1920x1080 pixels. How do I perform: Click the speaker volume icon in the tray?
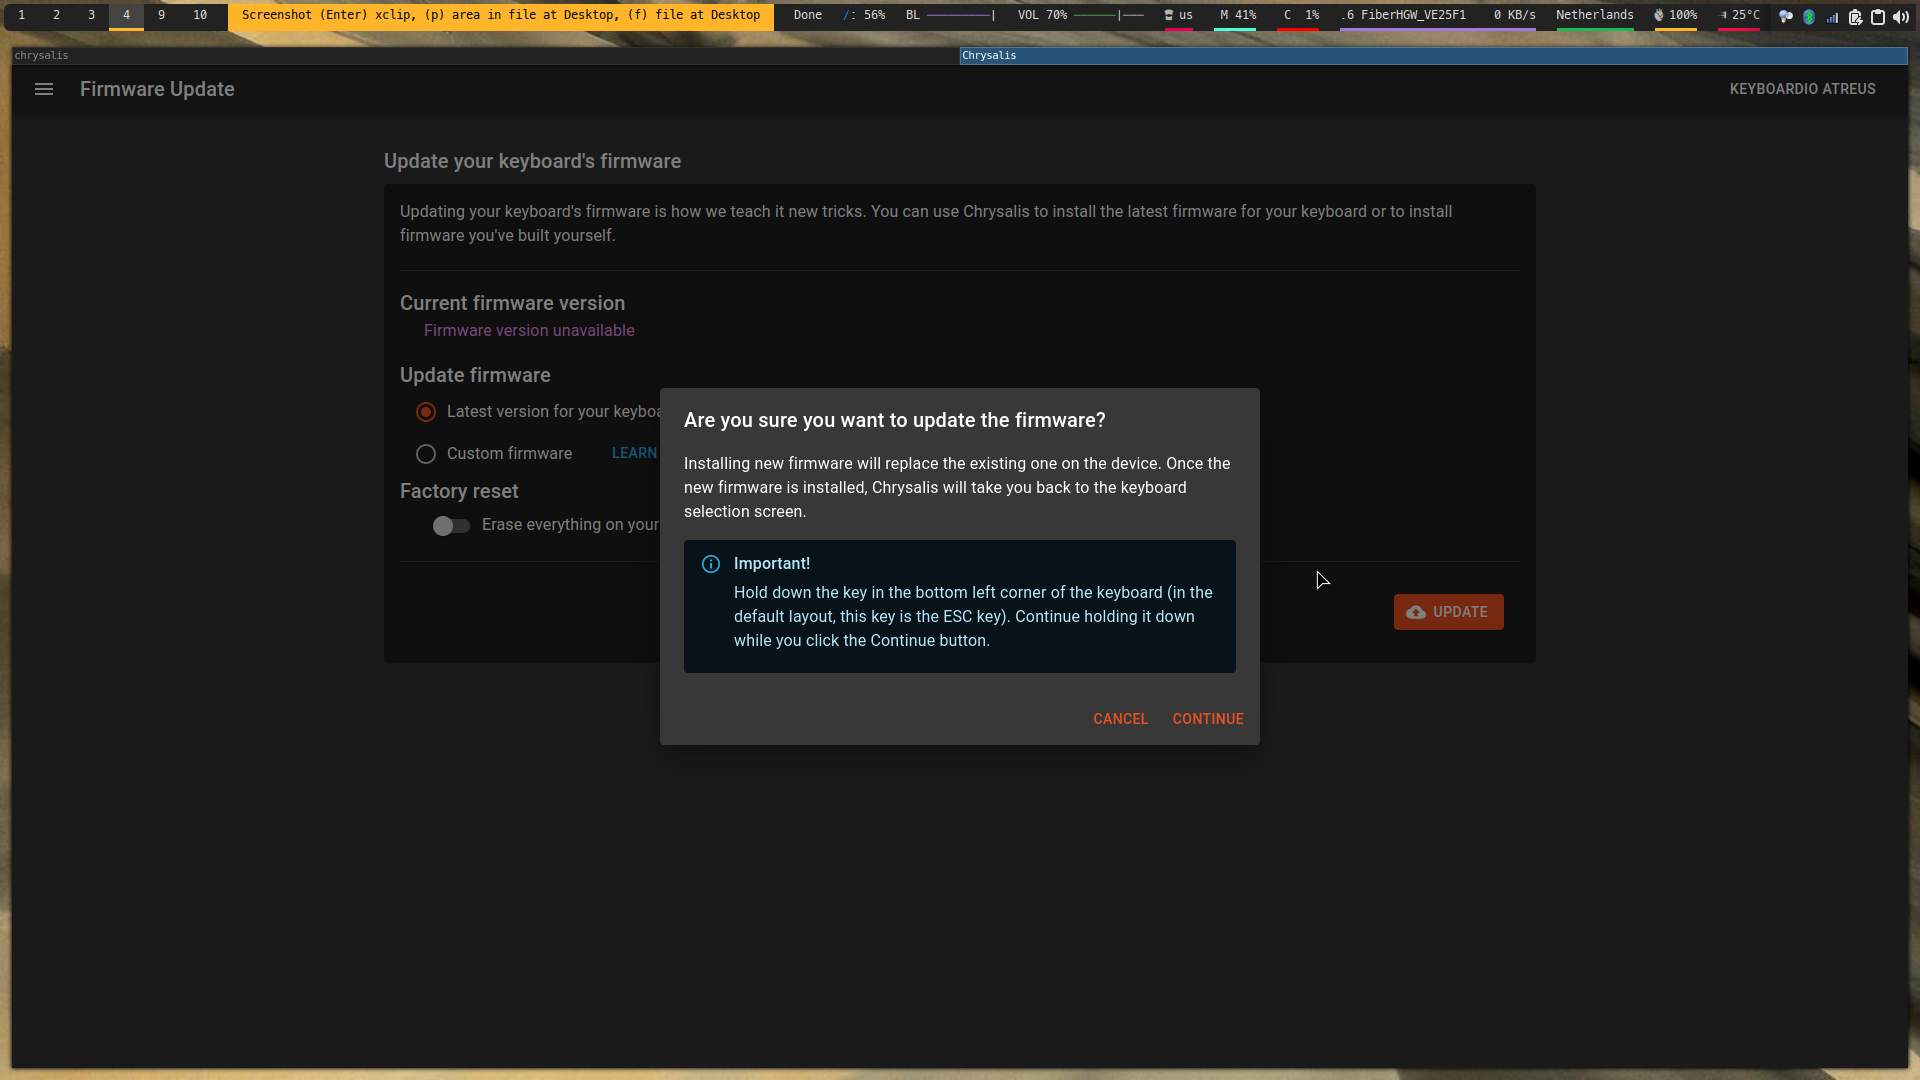(1901, 16)
